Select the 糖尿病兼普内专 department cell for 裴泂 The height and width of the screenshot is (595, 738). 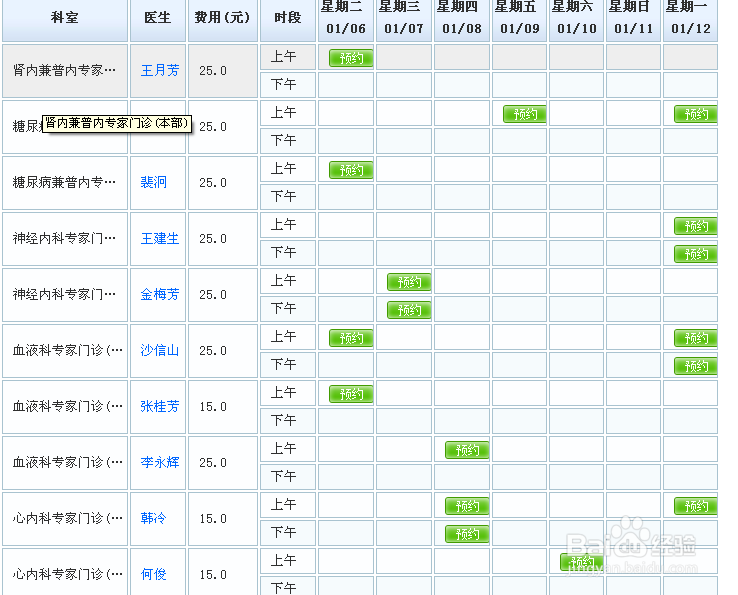(64, 182)
